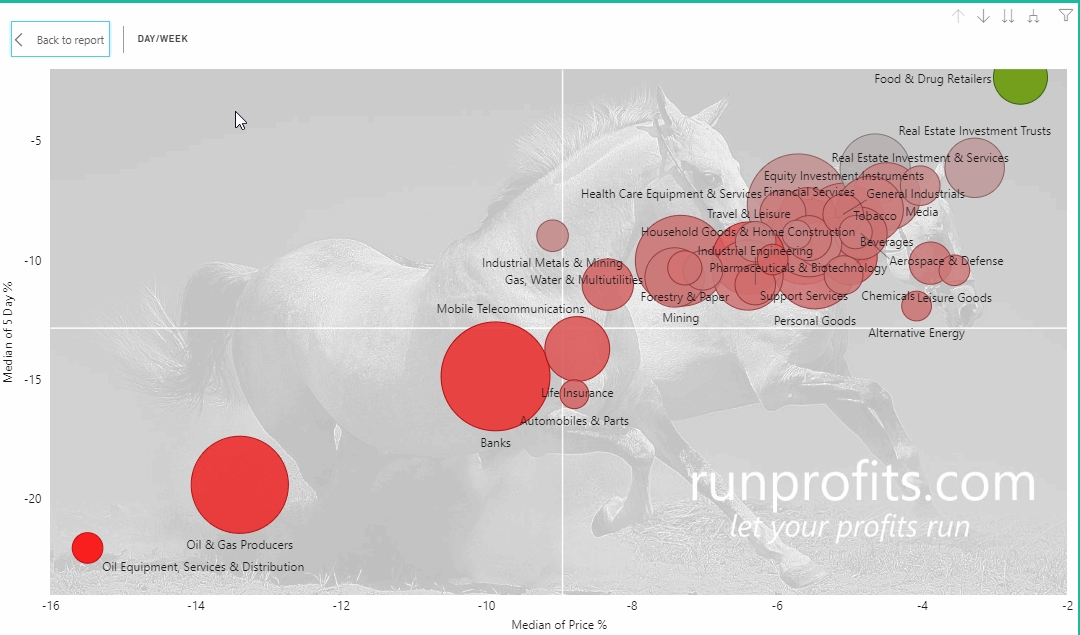Click the runprofits.com watermark text
The height and width of the screenshot is (635, 1080).
click(862, 484)
